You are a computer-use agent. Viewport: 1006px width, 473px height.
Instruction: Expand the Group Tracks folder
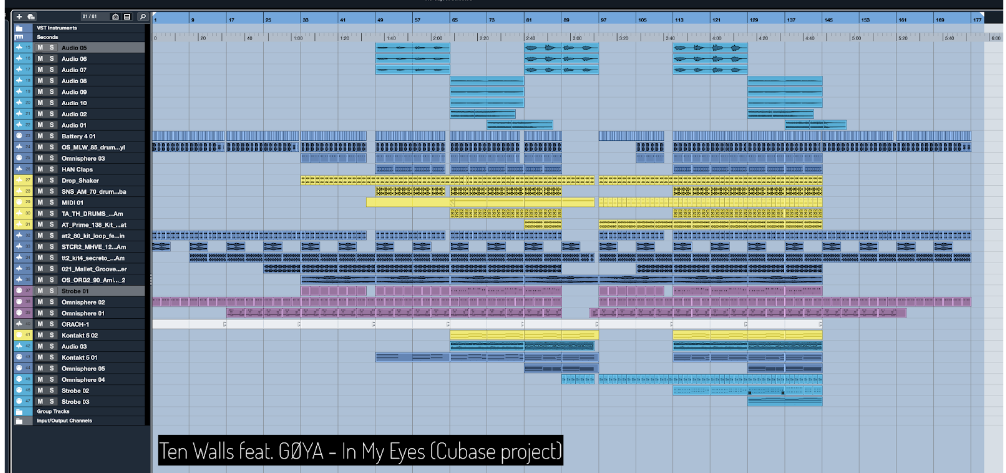[x=20, y=411]
